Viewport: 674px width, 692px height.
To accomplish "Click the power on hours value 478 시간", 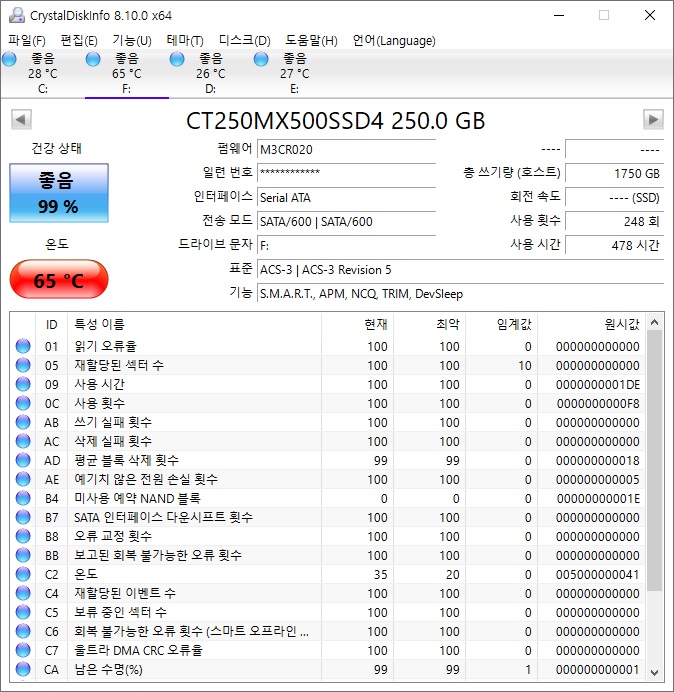I will [x=614, y=245].
